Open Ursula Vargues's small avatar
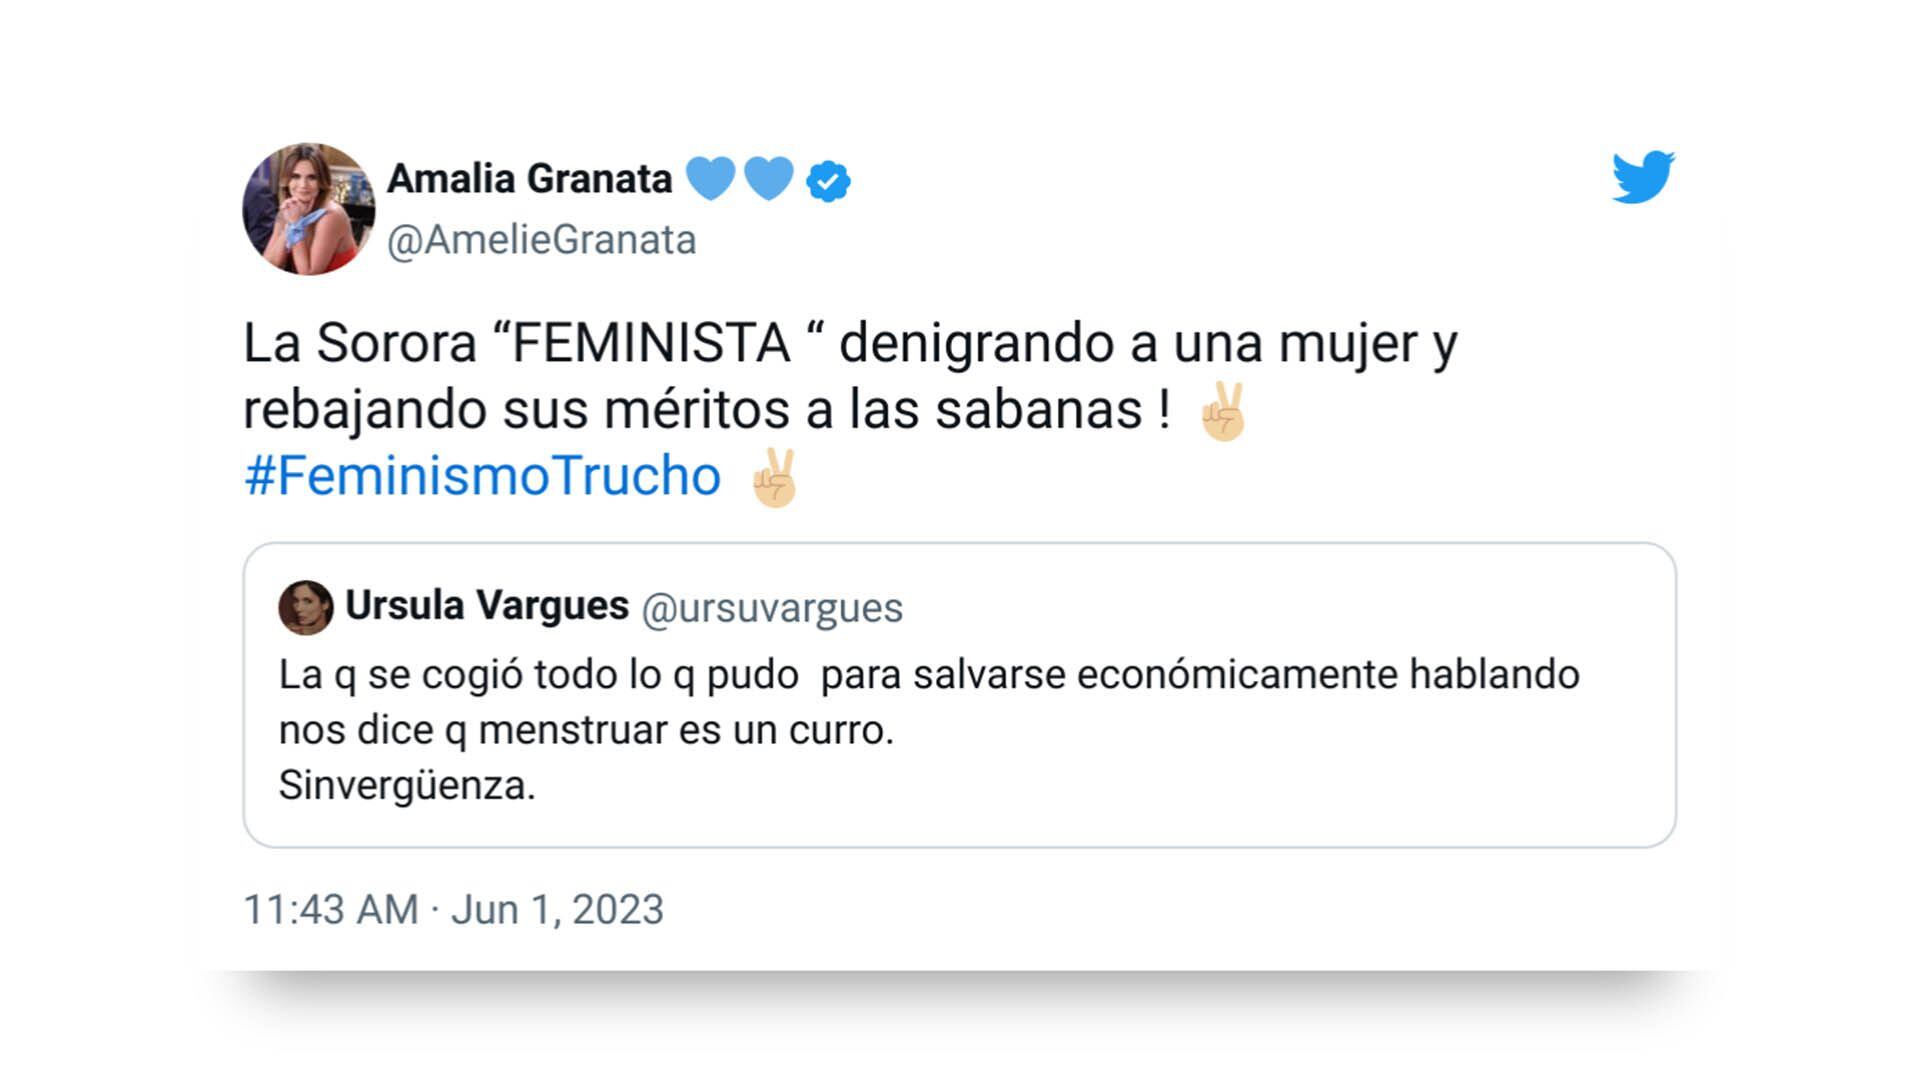The height and width of the screenshot is (1080, 1920). (x=306, y=607)
